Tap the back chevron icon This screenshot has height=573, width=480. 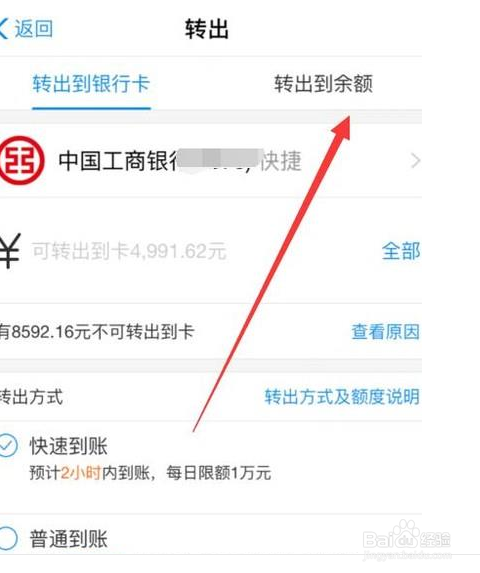click(4, 29)
